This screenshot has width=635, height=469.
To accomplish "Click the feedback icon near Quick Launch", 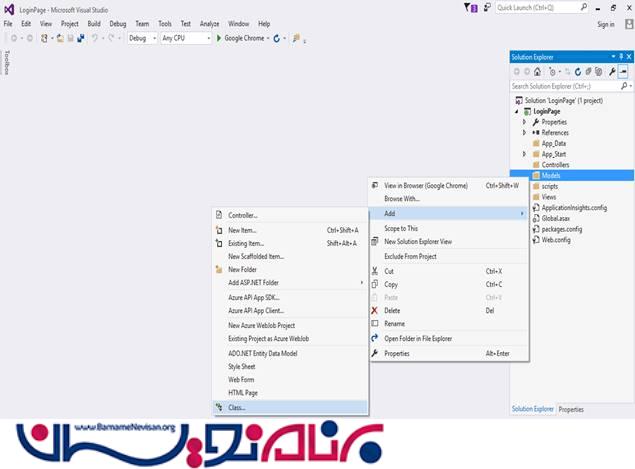I will (x=487, y=8).
